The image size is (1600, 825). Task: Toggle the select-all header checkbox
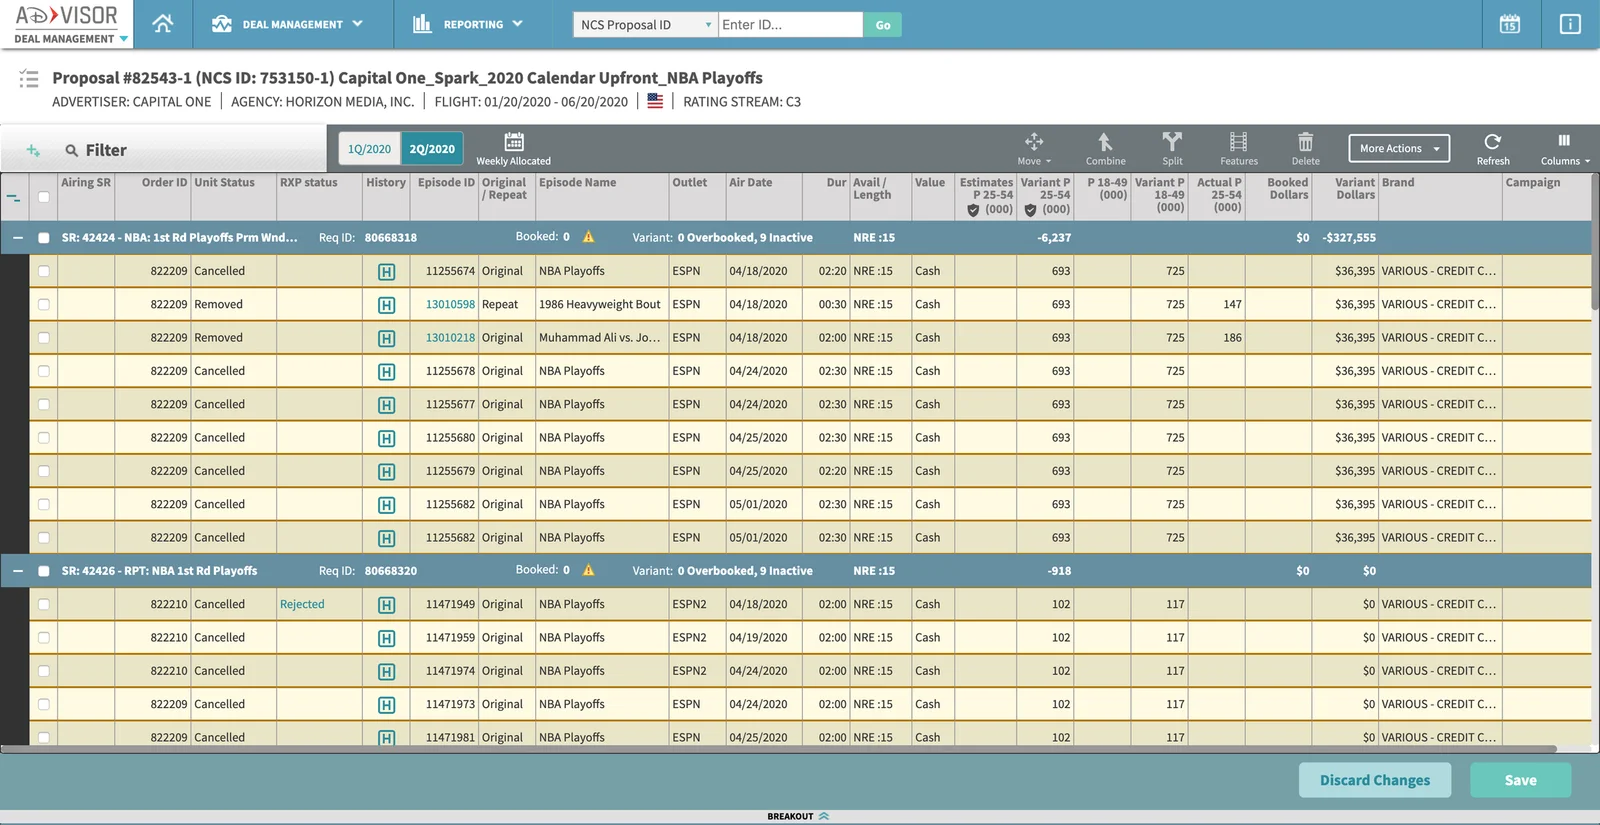point(43,196)
